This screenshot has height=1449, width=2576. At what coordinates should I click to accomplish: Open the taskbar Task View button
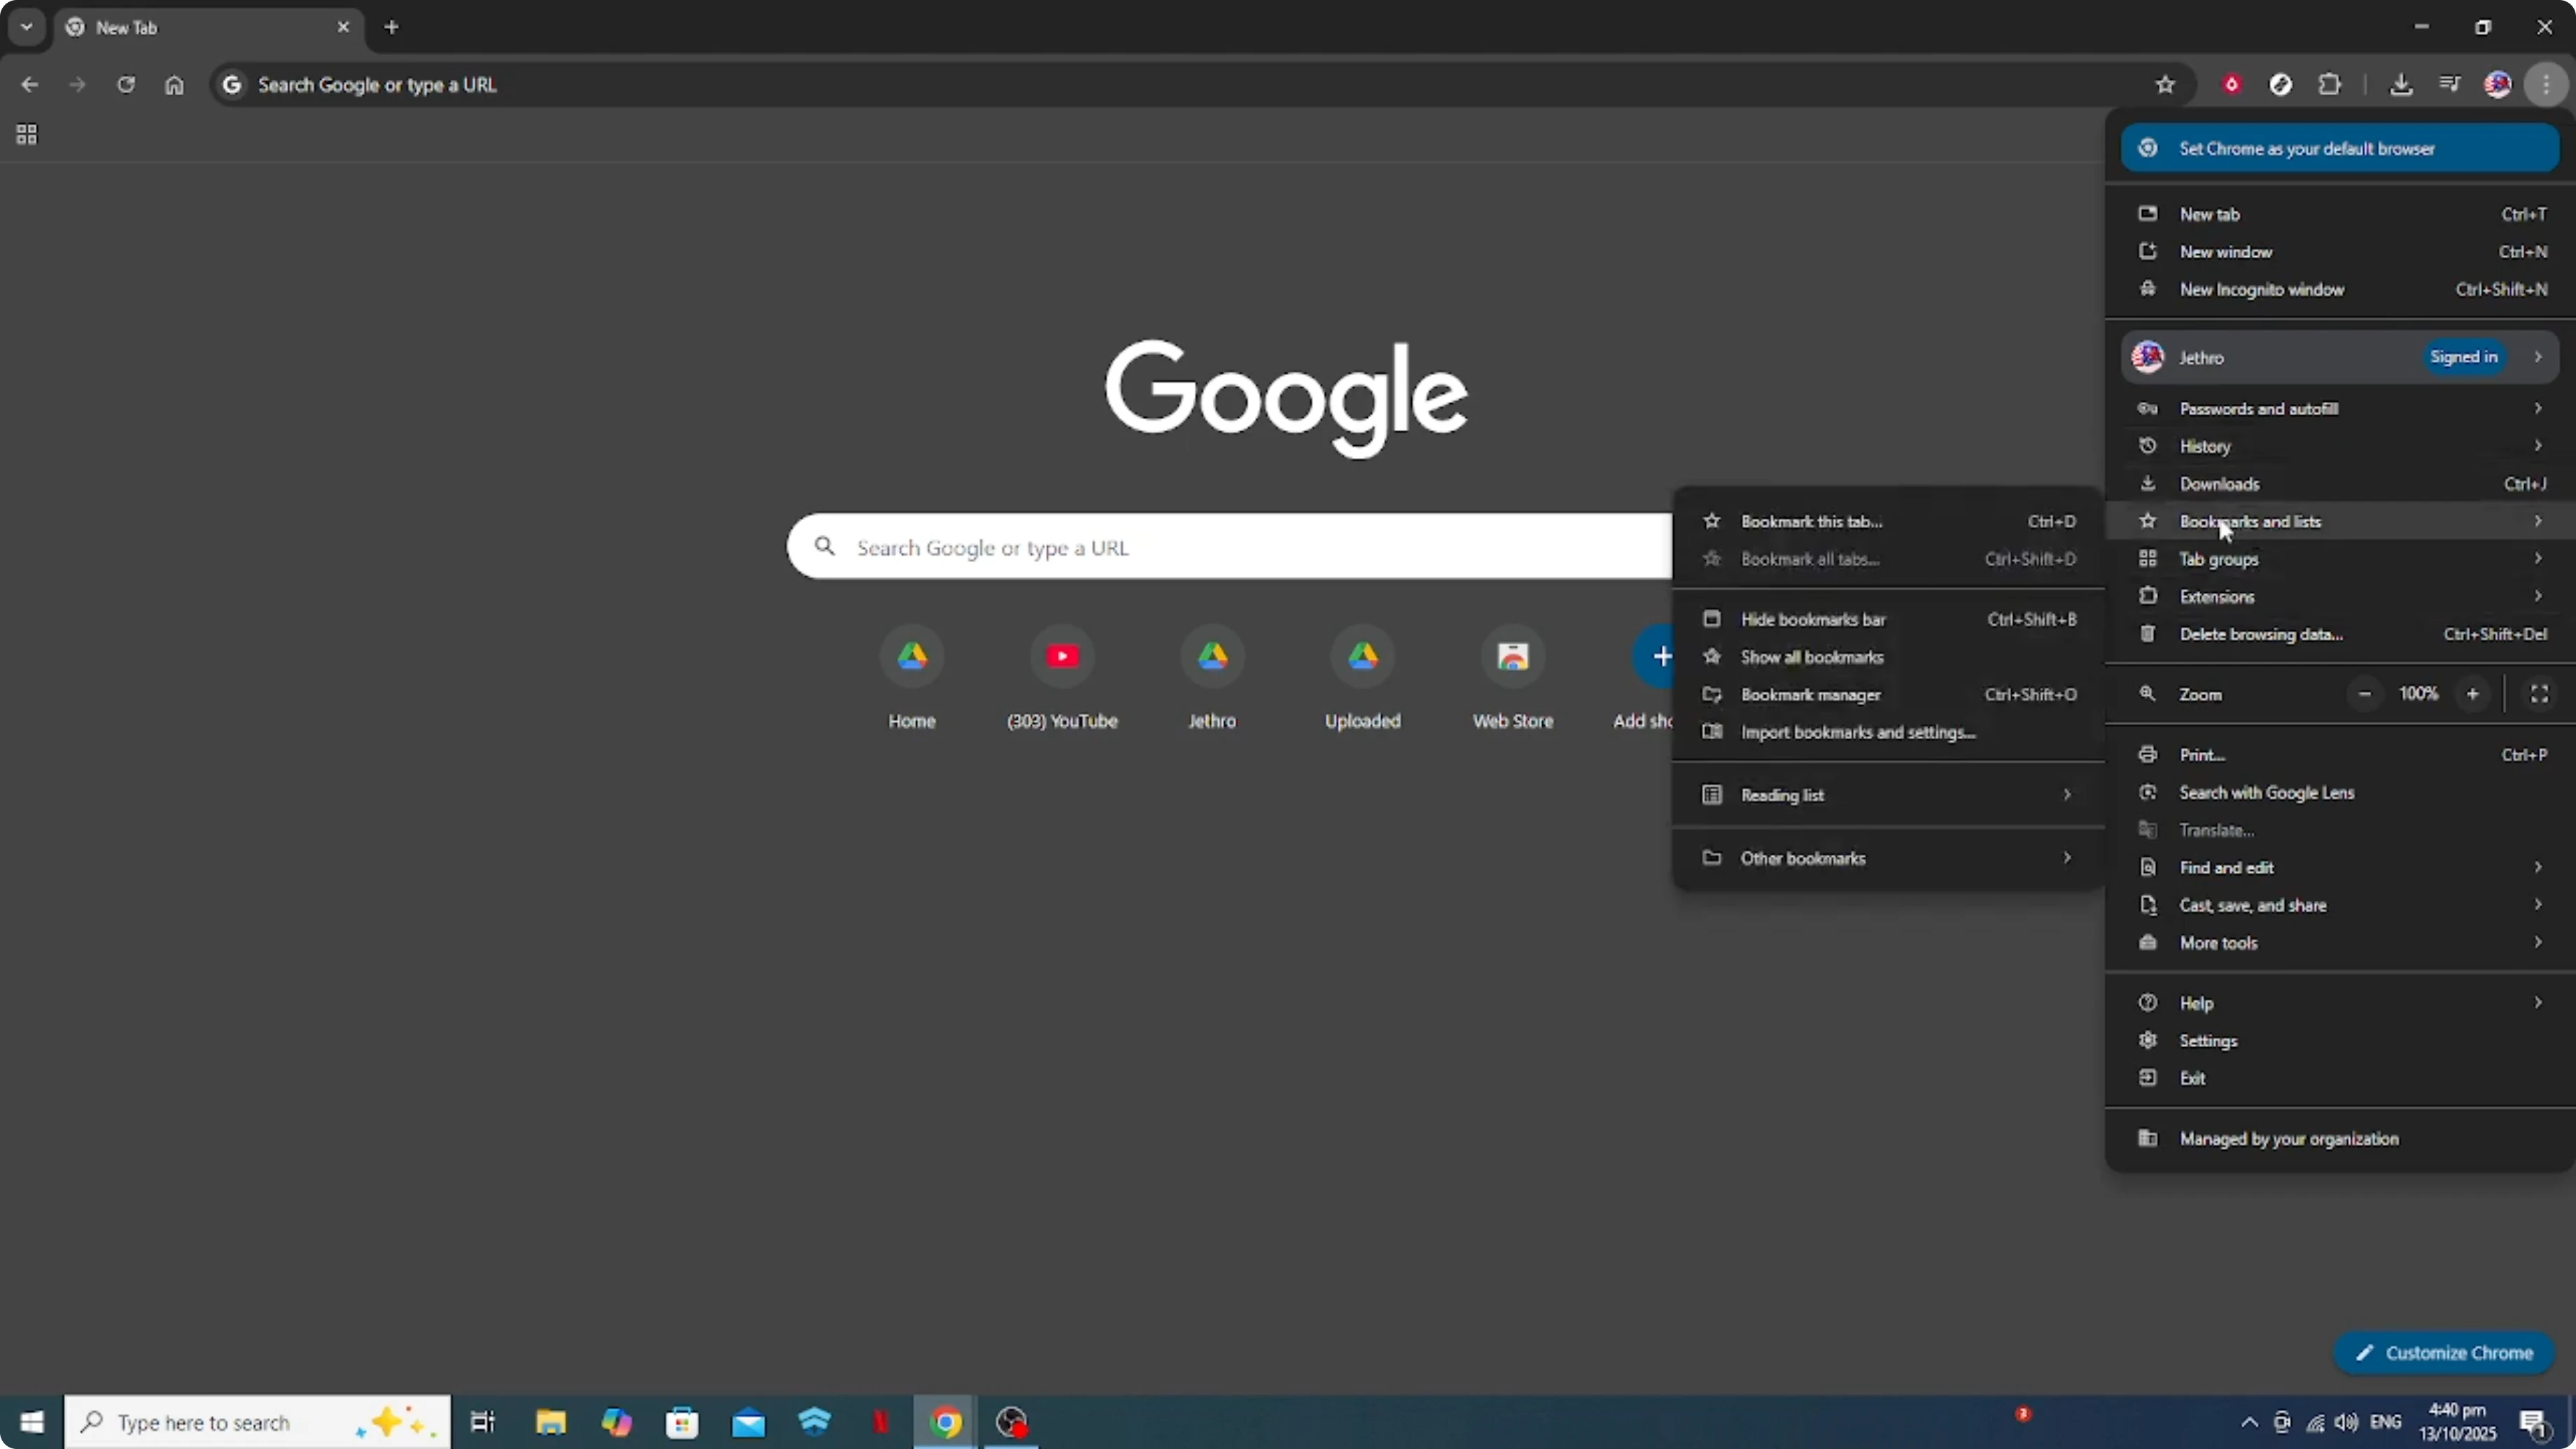point(483,1422)
